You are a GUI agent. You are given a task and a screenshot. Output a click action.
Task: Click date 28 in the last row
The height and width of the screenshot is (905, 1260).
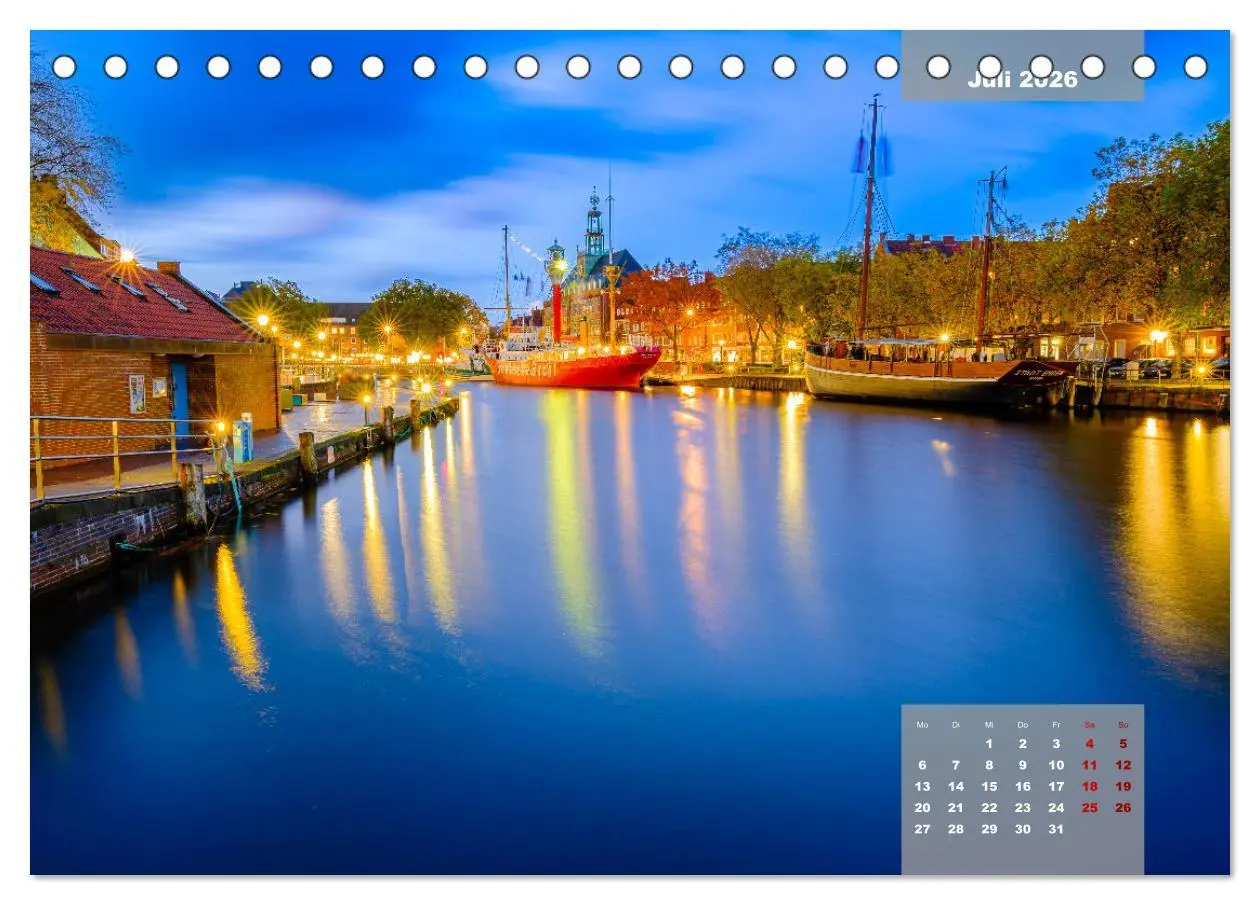click(956, 829)
